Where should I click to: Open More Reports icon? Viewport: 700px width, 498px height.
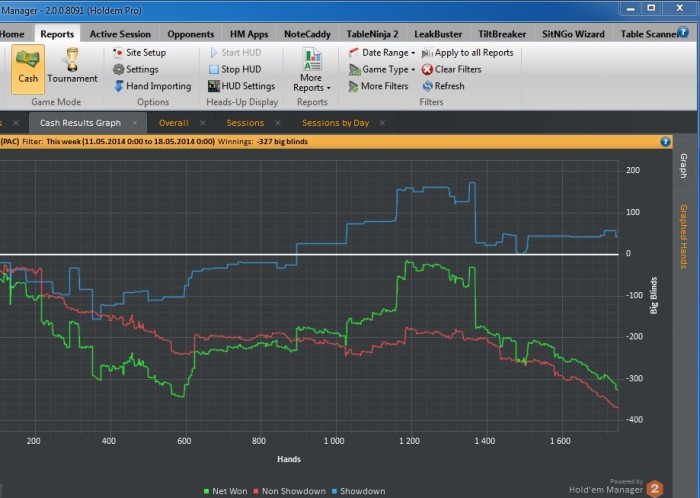click(312, 60)
